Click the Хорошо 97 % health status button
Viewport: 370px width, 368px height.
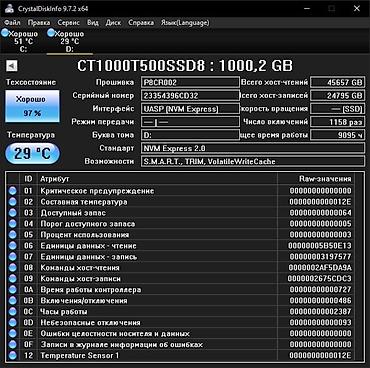[x=32, y=106]
